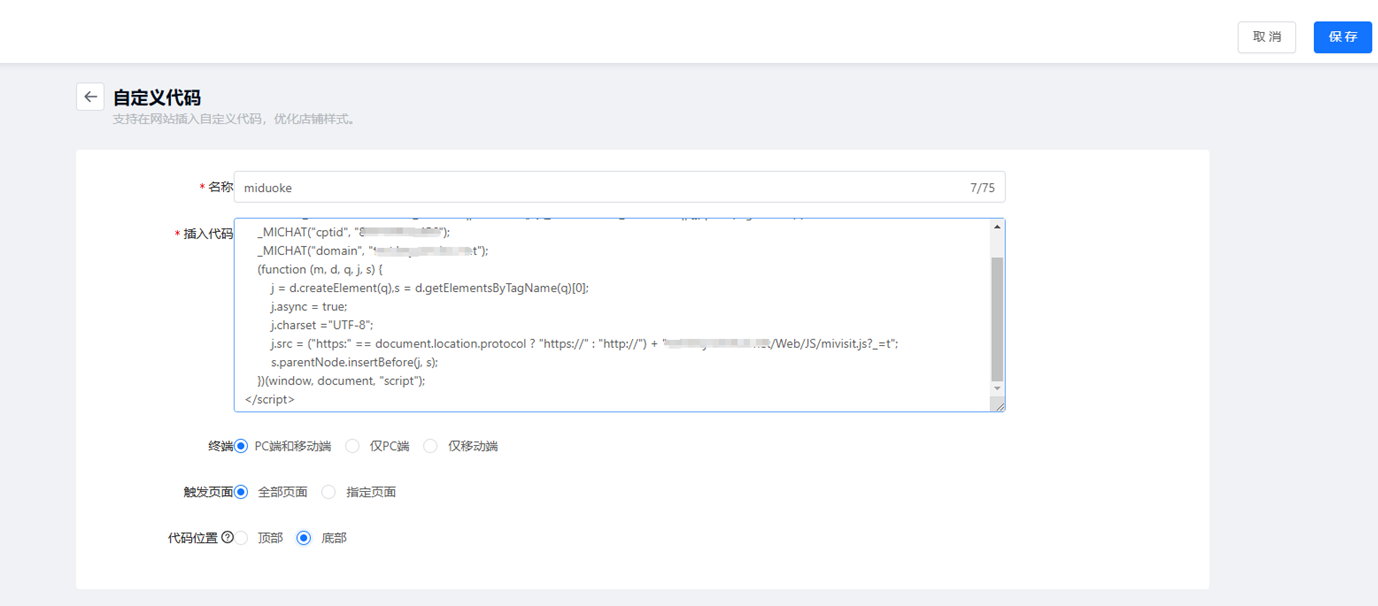Set code position to 底部
The height and width of the screenshot is (606, 1378).
coord(304,538)
